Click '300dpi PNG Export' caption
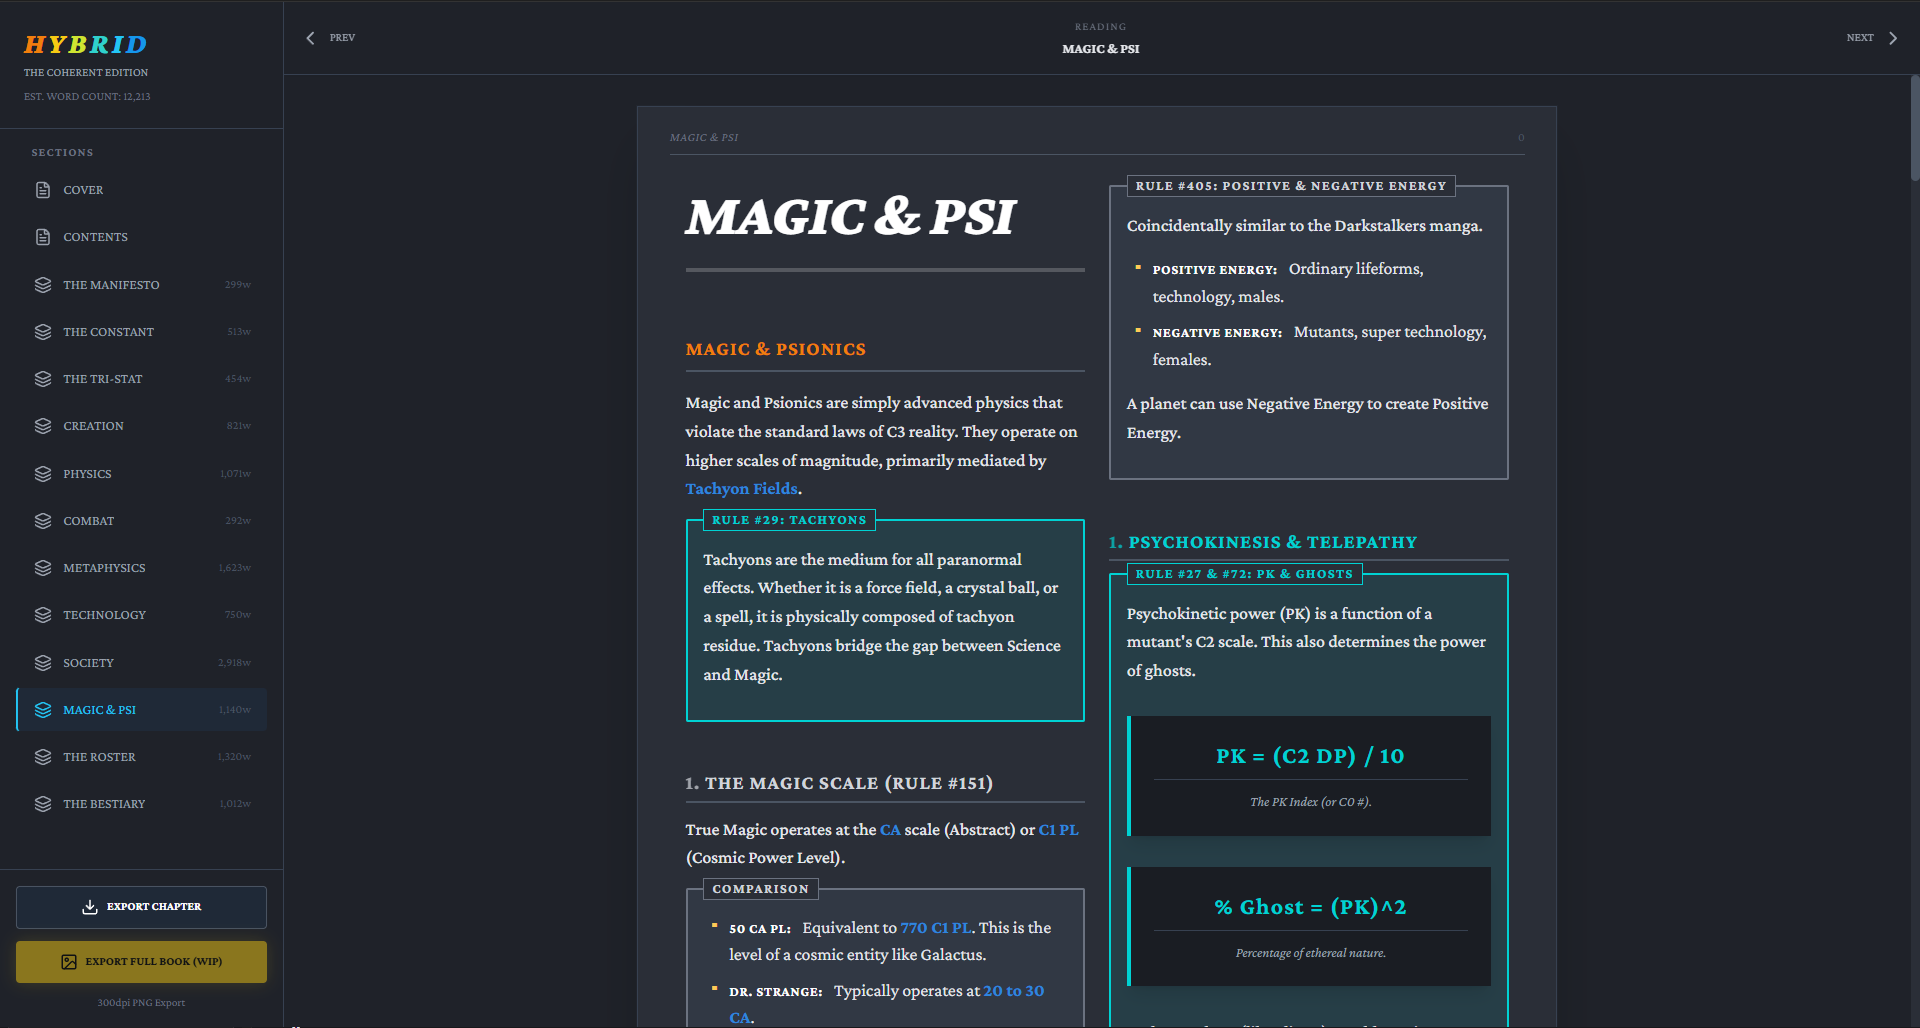Viewport: 1920px width, 1028px height. pyautogui.click(x=141, y=1003)
